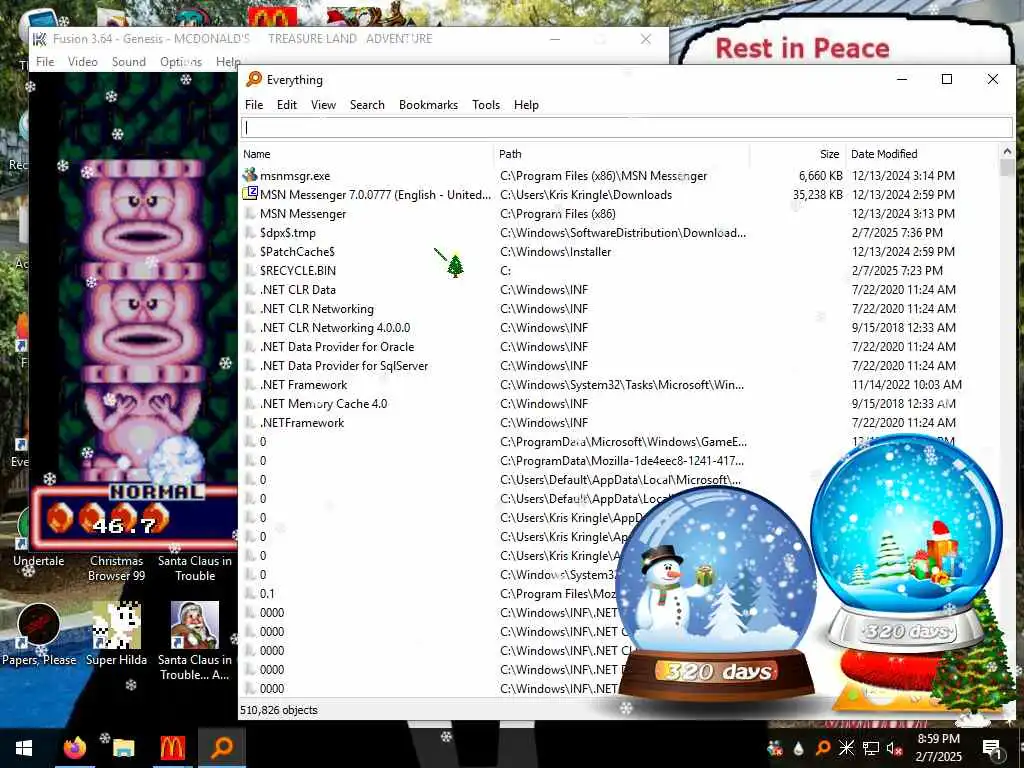Click the volume muted tray icon
Image resolution: width=1024 pixels, height=768 pixels.
tap(894, 748)
